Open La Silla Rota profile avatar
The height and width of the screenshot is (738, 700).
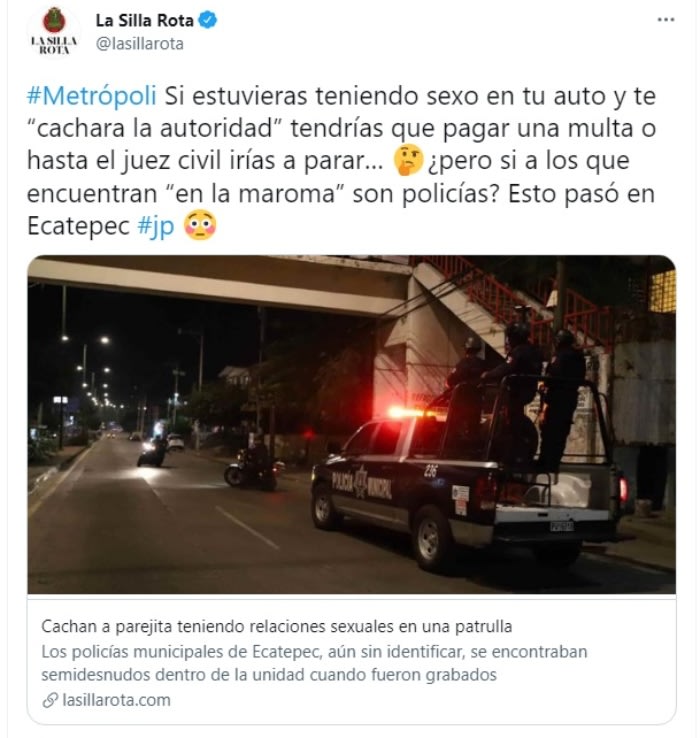(x=54, y=32)
